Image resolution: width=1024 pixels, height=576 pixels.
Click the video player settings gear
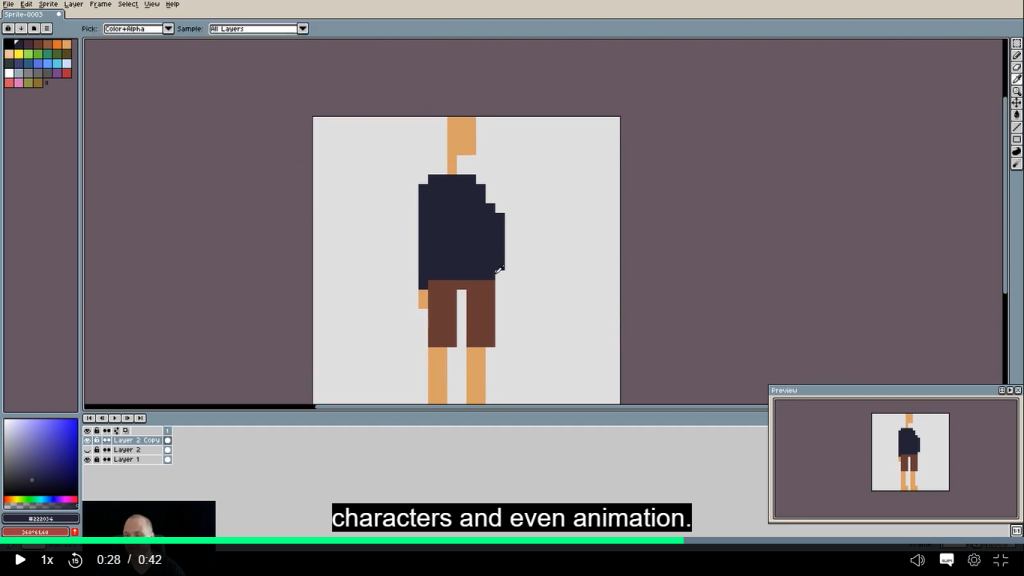[973, 560]
